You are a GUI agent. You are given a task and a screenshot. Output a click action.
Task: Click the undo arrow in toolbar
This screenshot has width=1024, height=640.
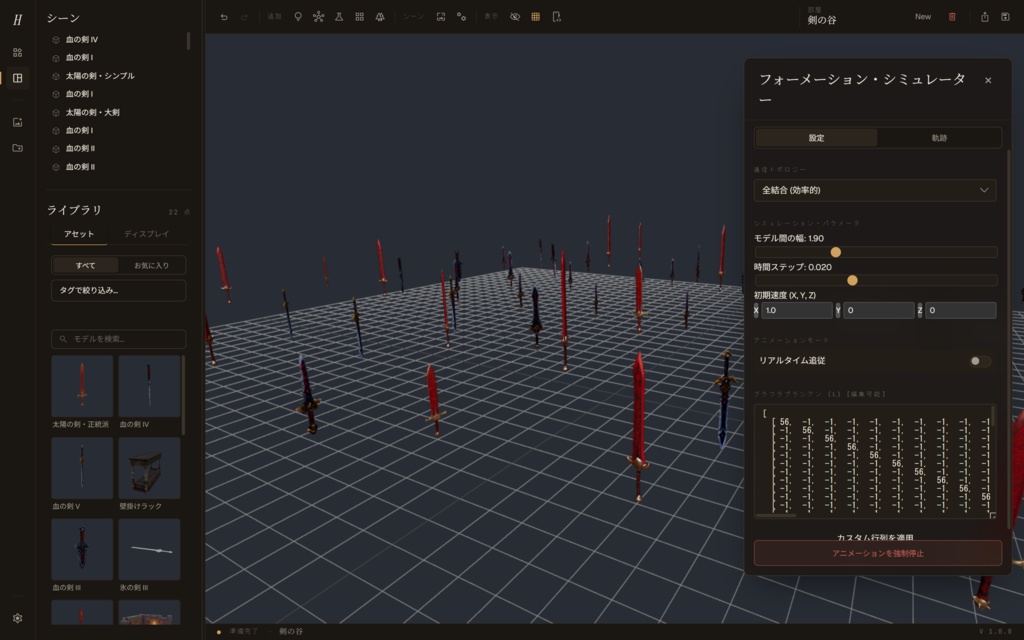(224, 17)
